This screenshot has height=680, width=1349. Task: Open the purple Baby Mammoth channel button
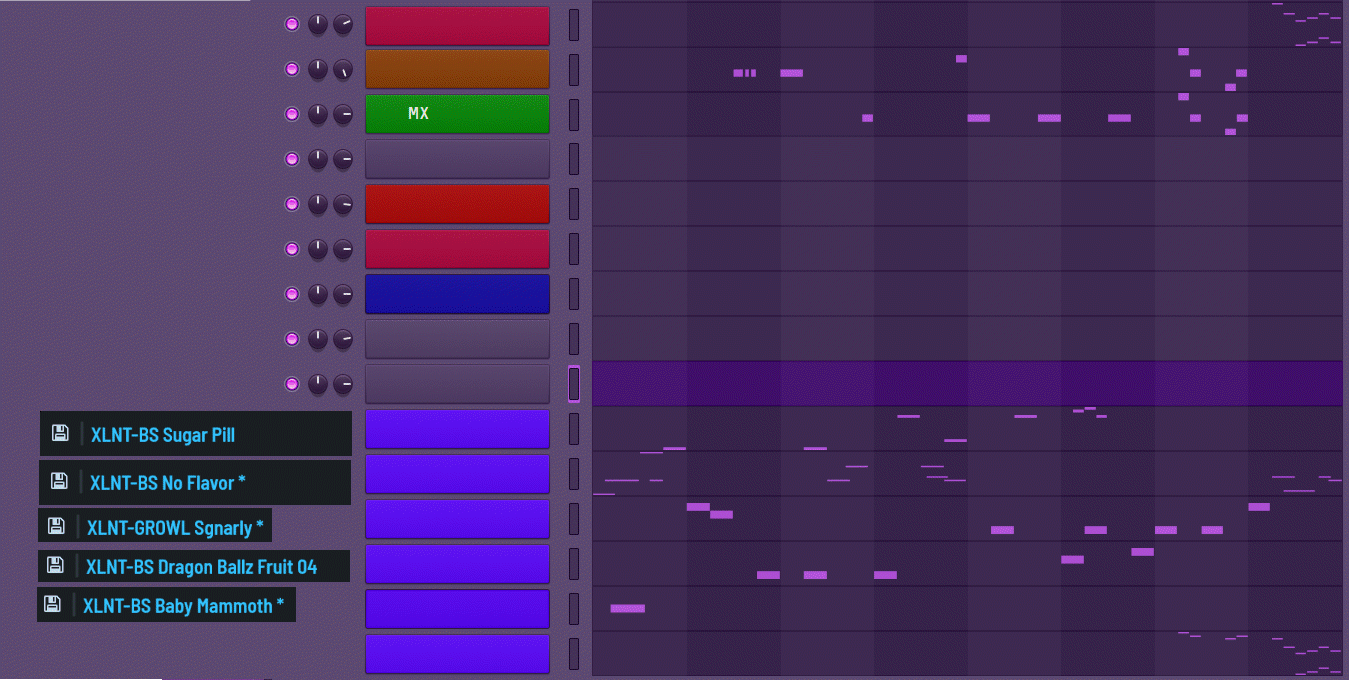pyautogui.click(x=457, y=609)
